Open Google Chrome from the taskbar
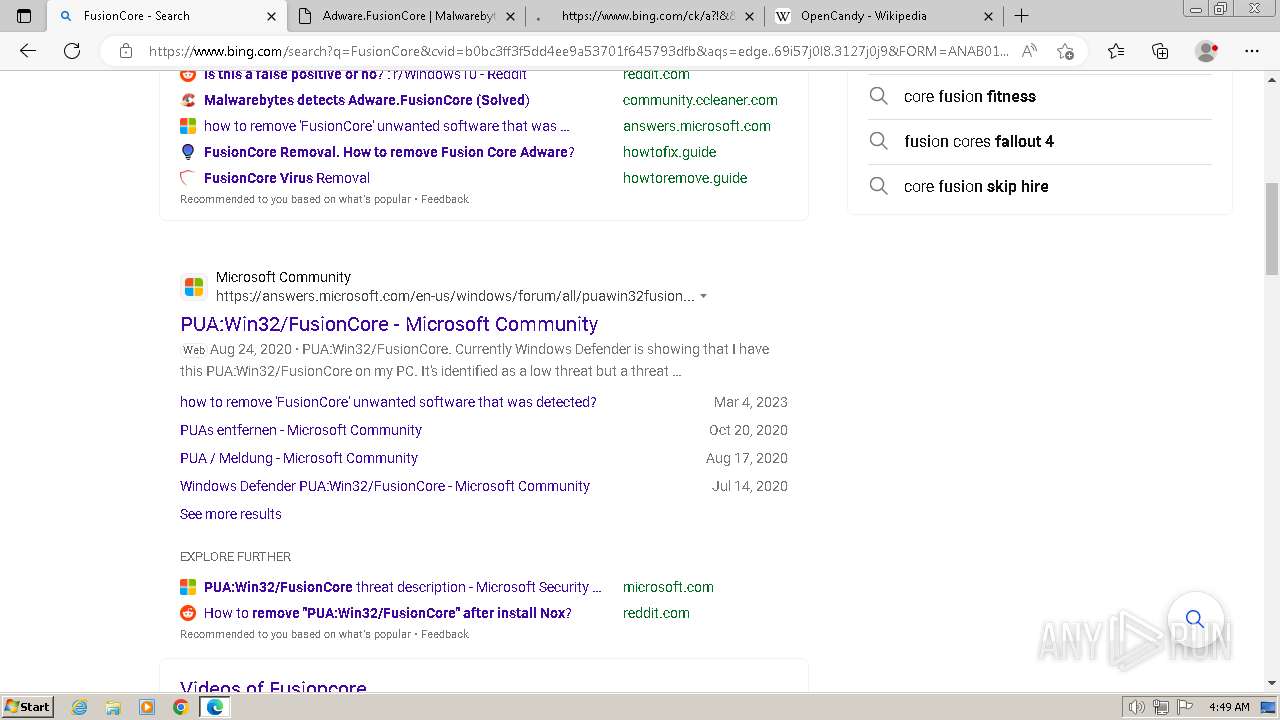The height and width of the screenshot is (720, 1280). (x=180, y=707)
